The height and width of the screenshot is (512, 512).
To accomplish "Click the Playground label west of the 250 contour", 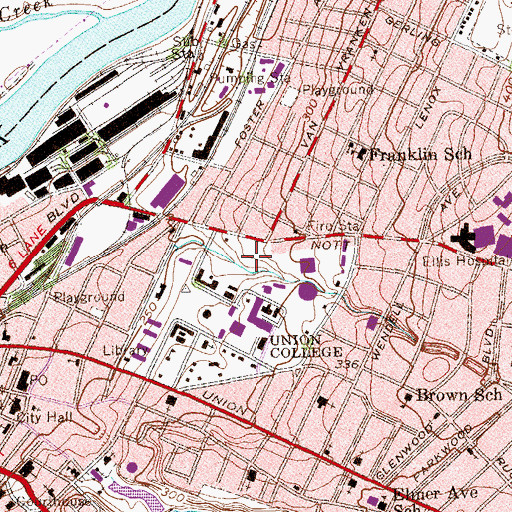I will [89, 297].
